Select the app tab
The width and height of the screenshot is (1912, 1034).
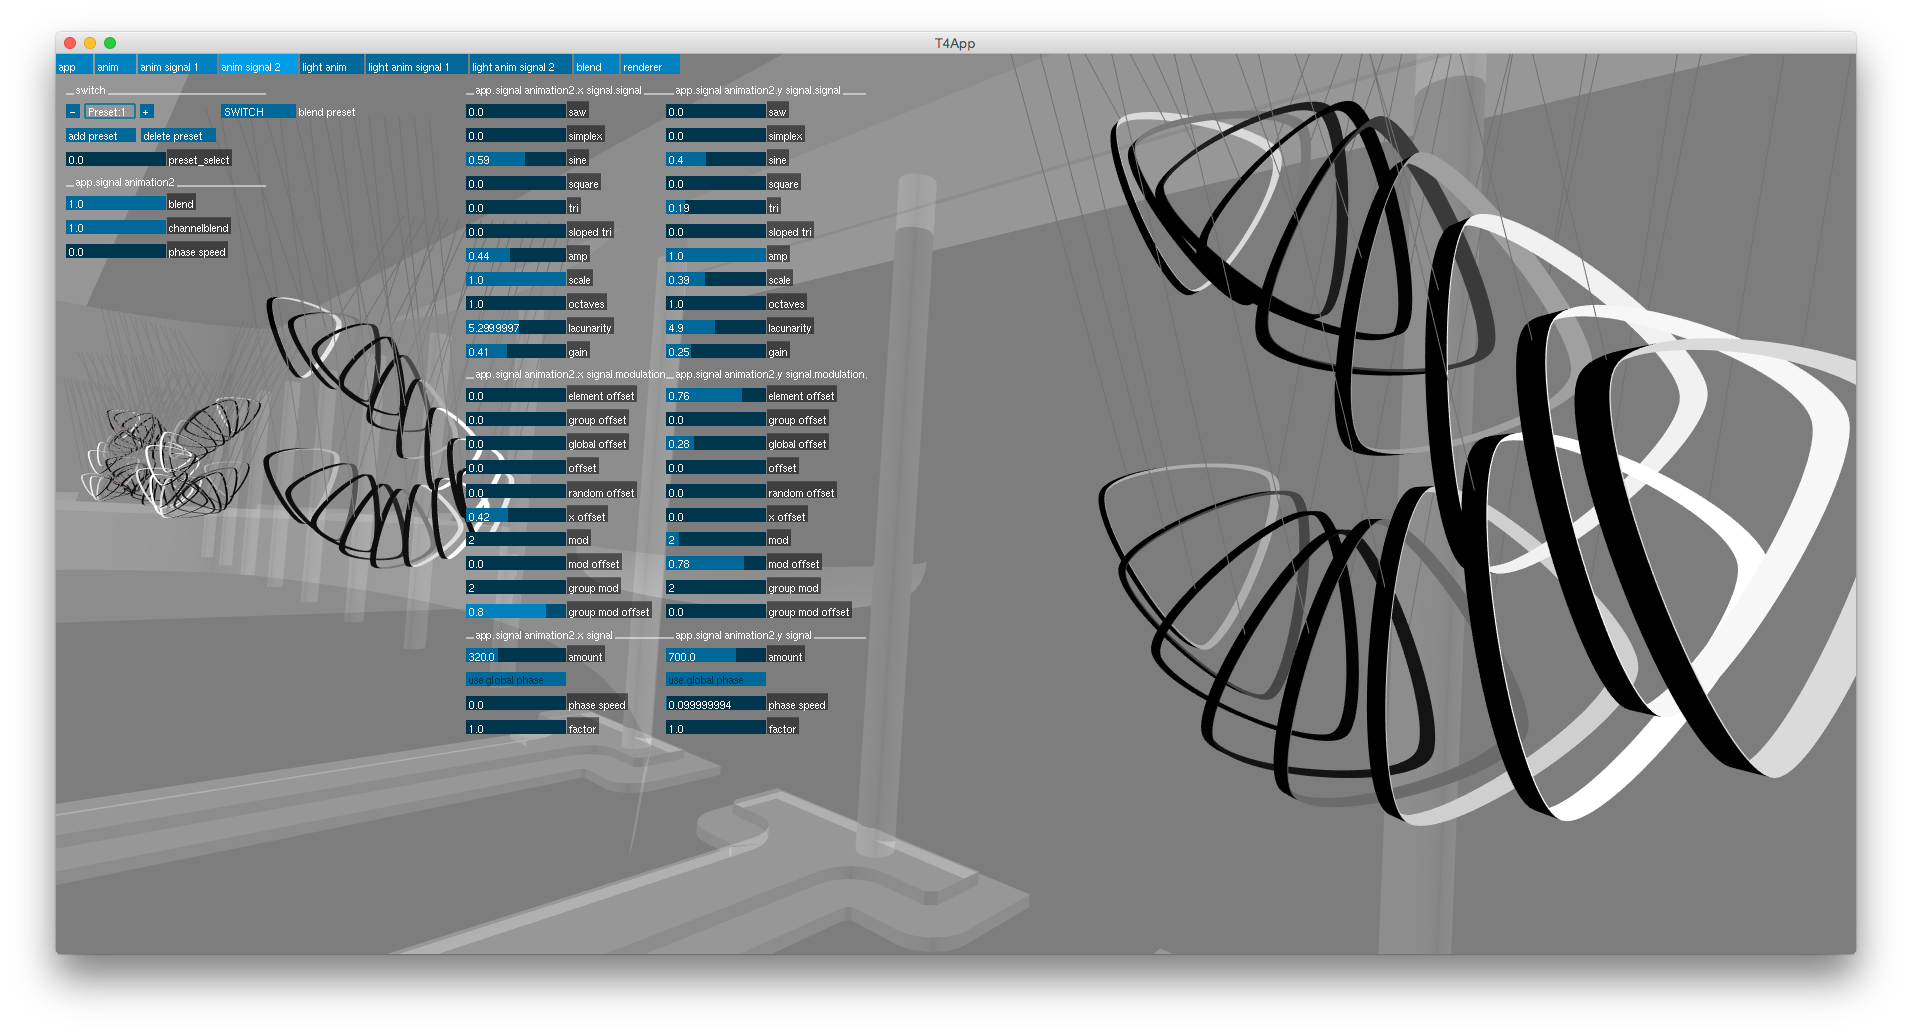[67, 65]
